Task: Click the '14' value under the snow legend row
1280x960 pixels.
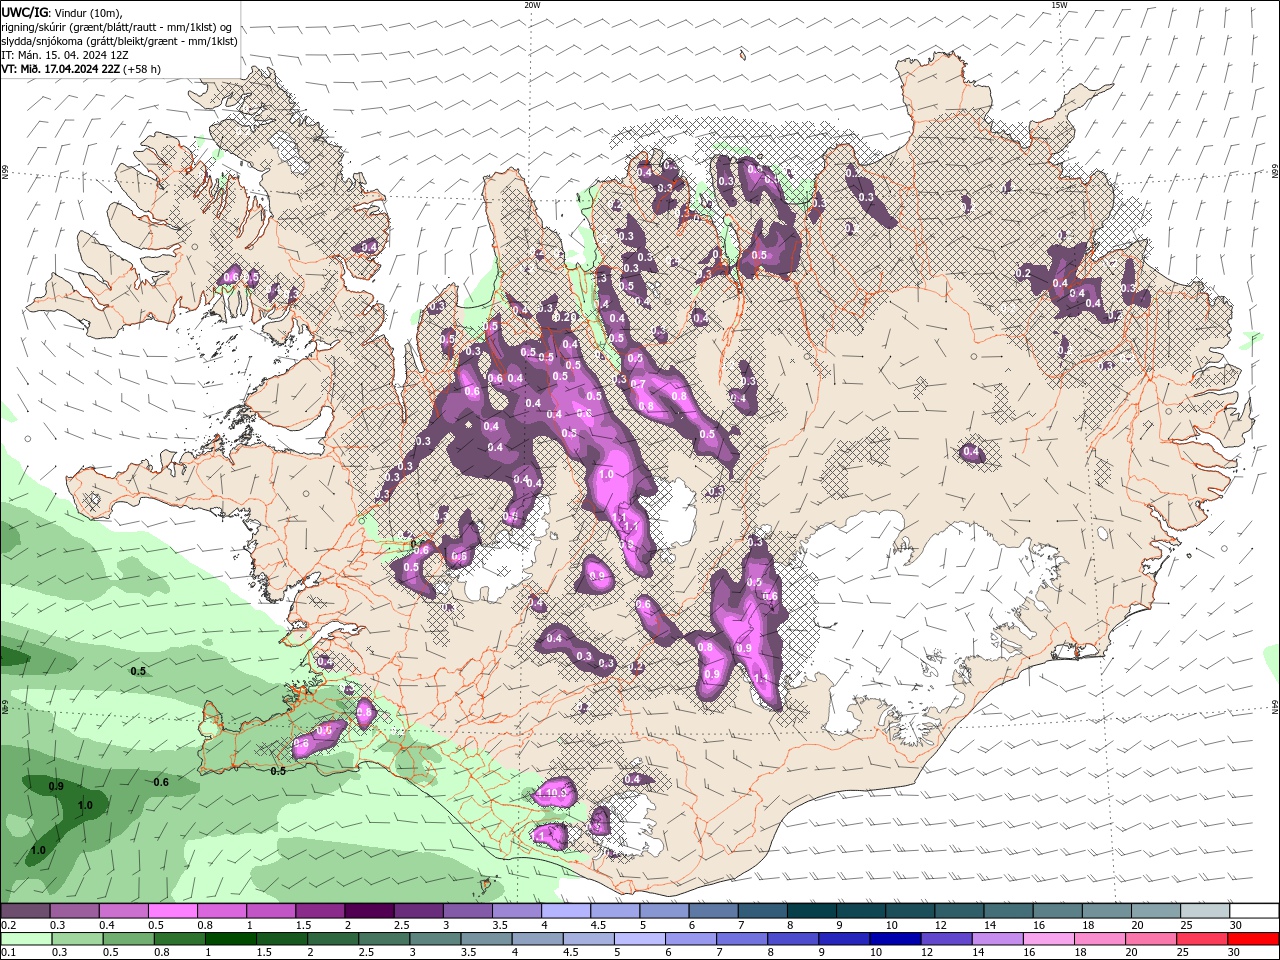Action: coord(990,925)
